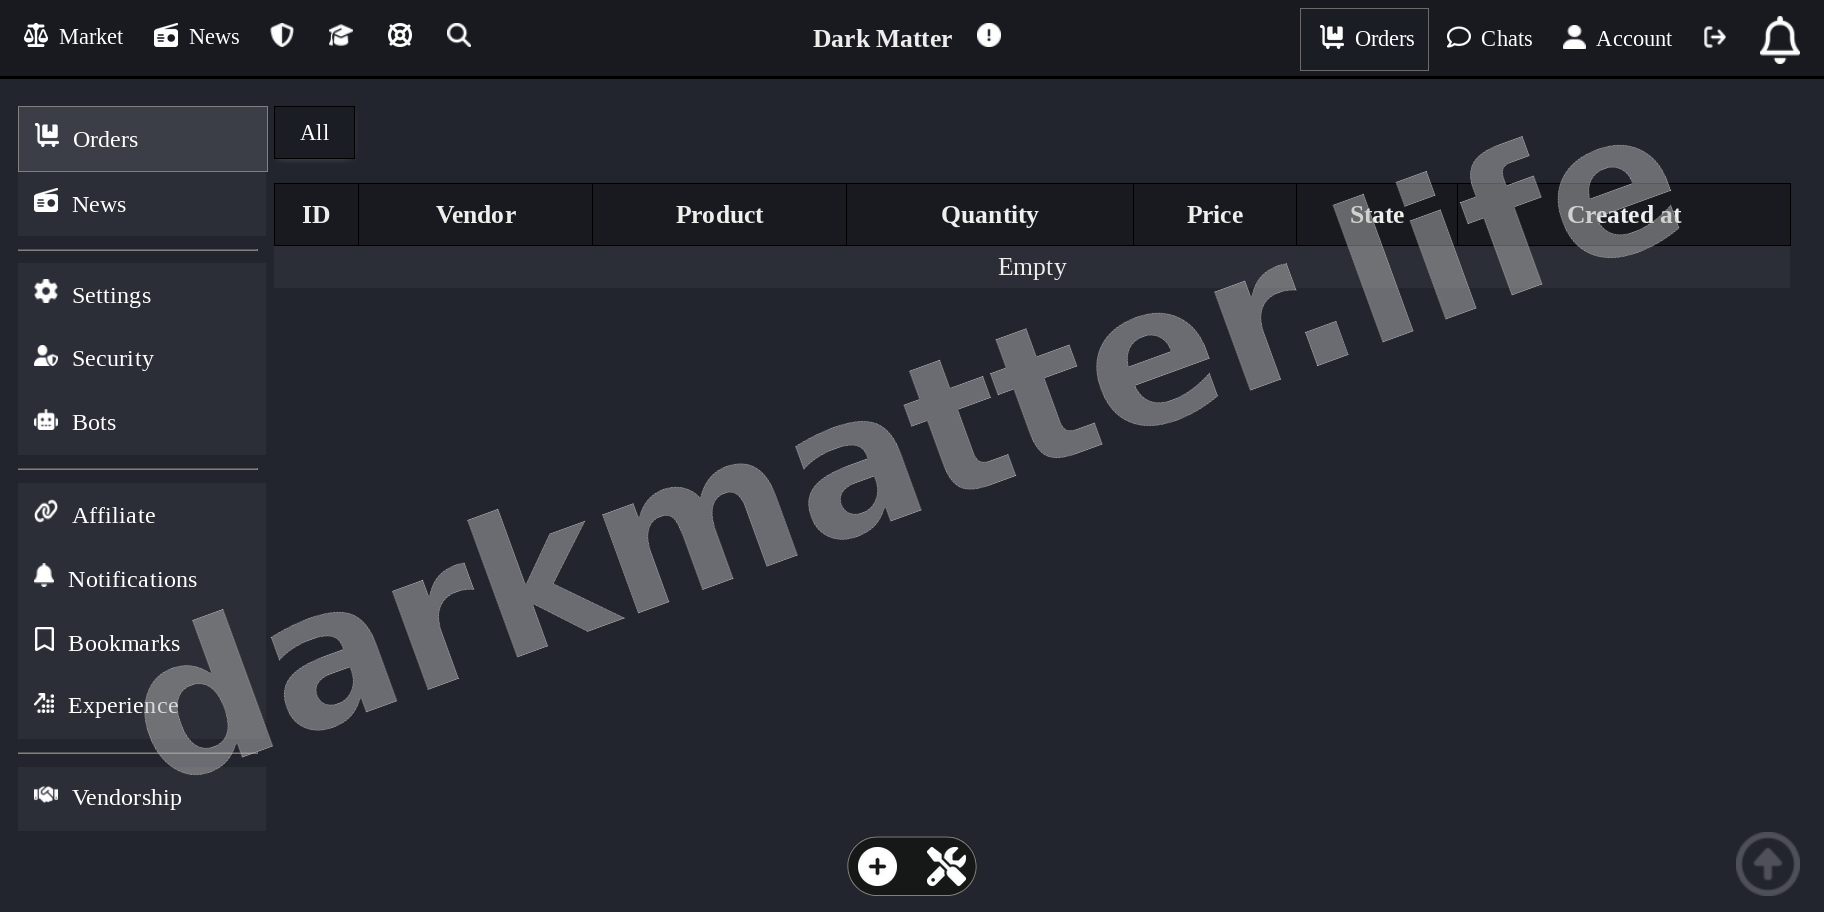This screenshot has height=912, width=1824.
Task: Click the Quantity column header
Action: click(x=990, y=215)
